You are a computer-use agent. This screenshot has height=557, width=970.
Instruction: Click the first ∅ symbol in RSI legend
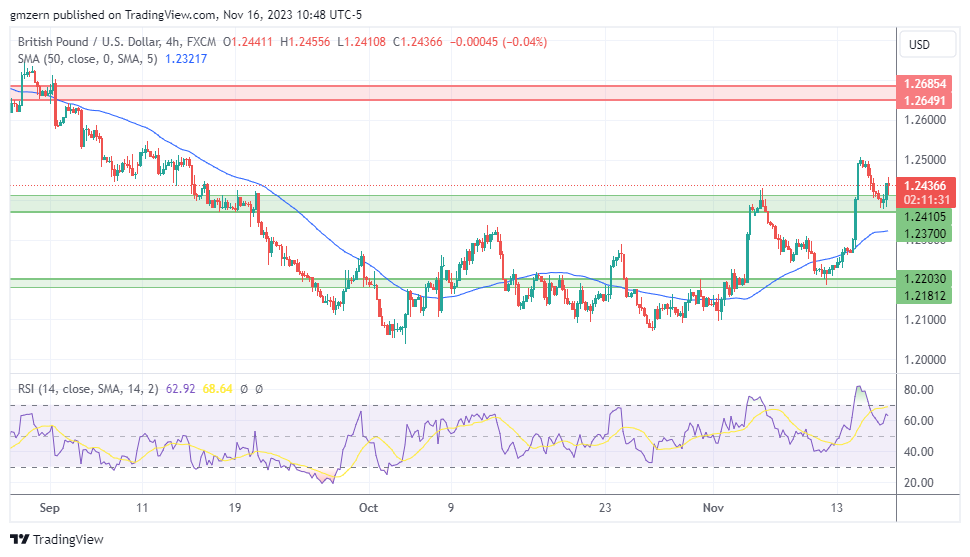(x=244, y=389)
